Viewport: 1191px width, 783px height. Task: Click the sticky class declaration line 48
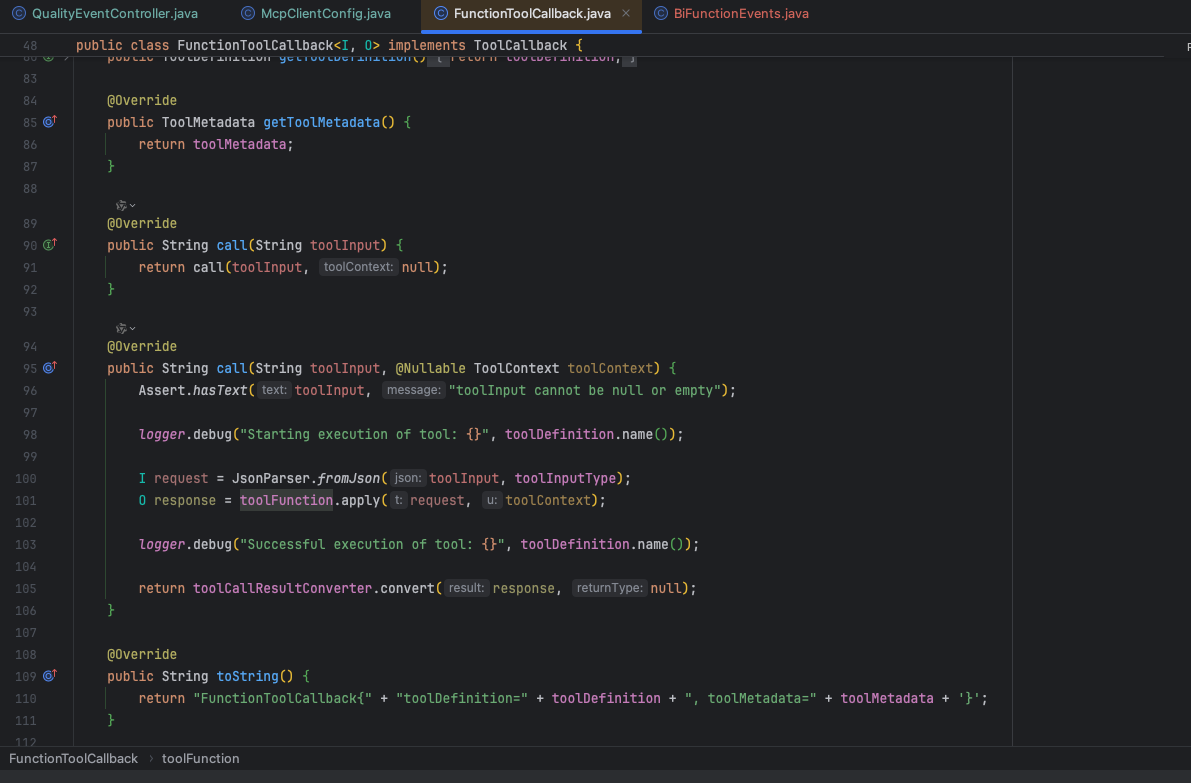pos(330,46)
